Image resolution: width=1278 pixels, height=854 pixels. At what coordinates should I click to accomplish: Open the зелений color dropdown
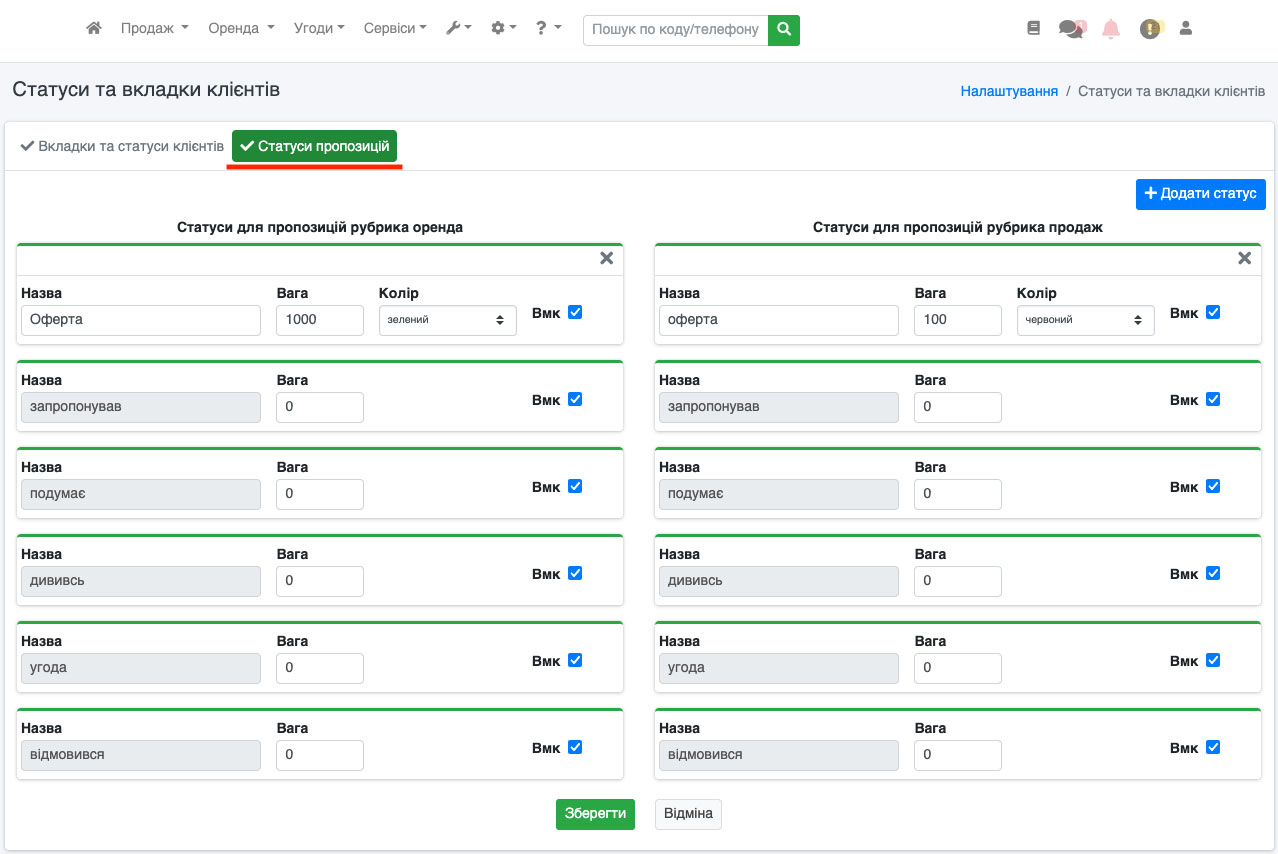click(447, 320)
